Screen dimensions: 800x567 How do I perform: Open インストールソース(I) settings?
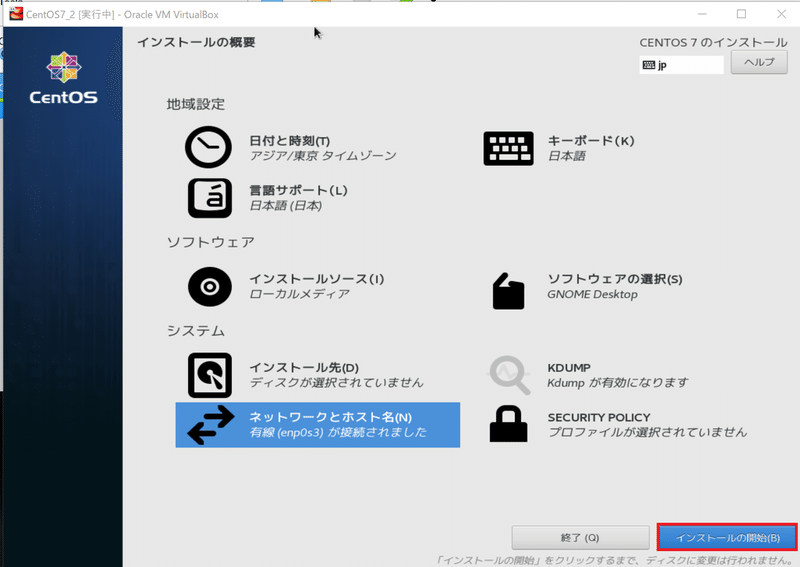(x=316, y=279)
